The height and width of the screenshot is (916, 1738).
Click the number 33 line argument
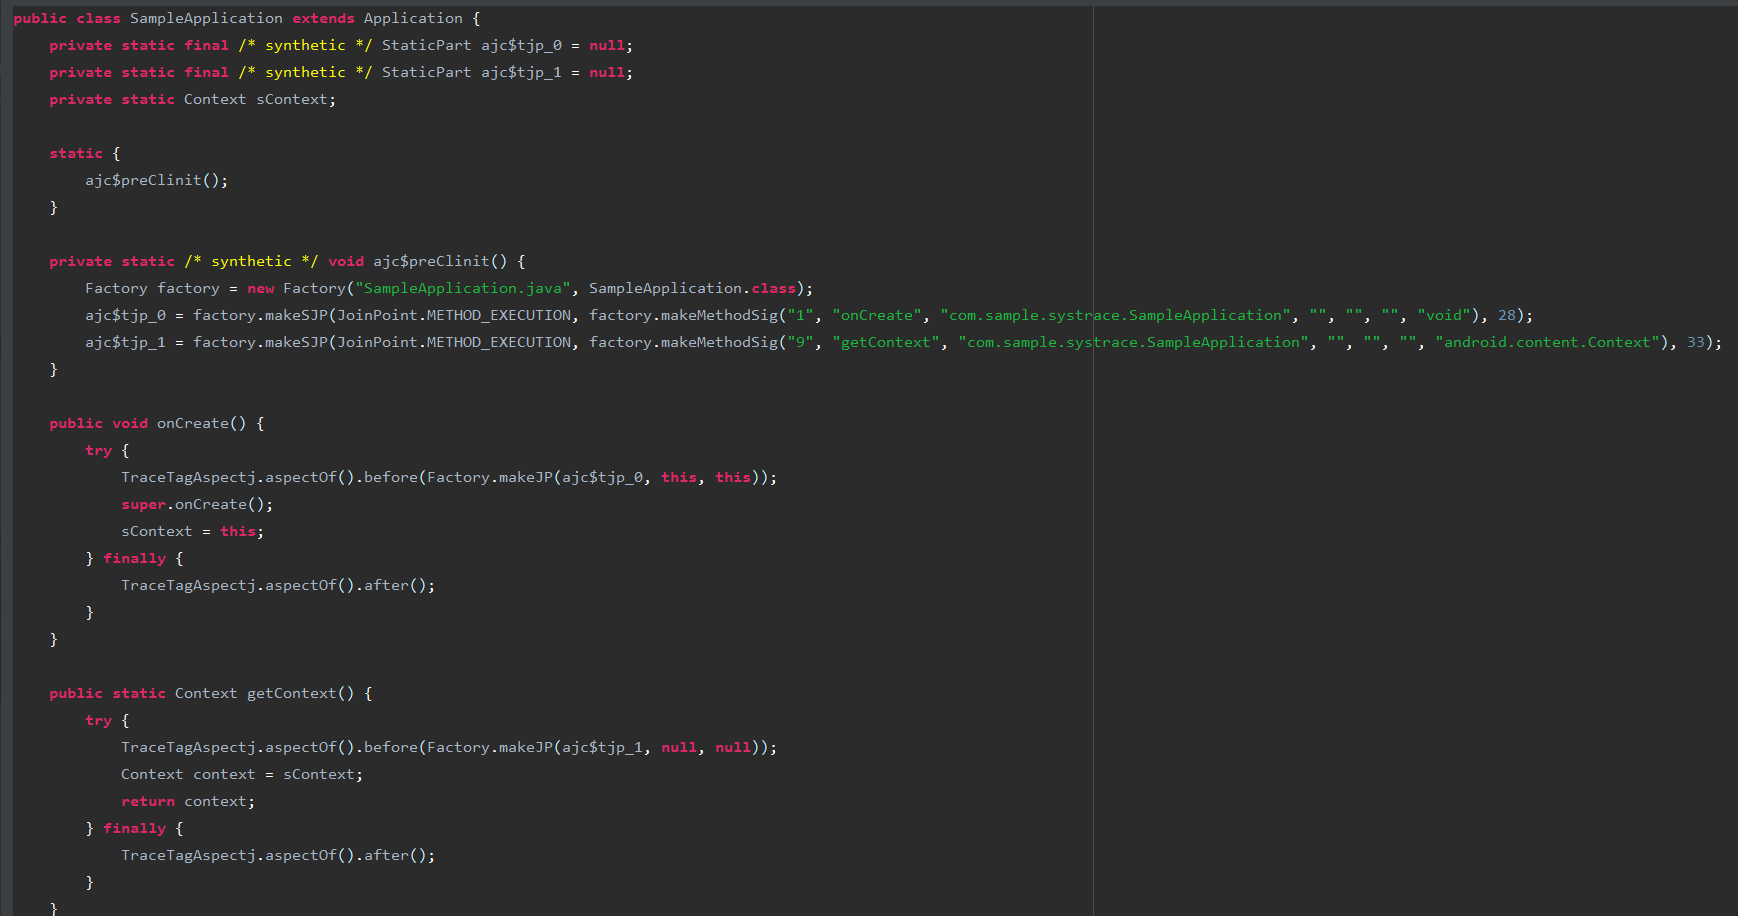(x=1695, y=342)
